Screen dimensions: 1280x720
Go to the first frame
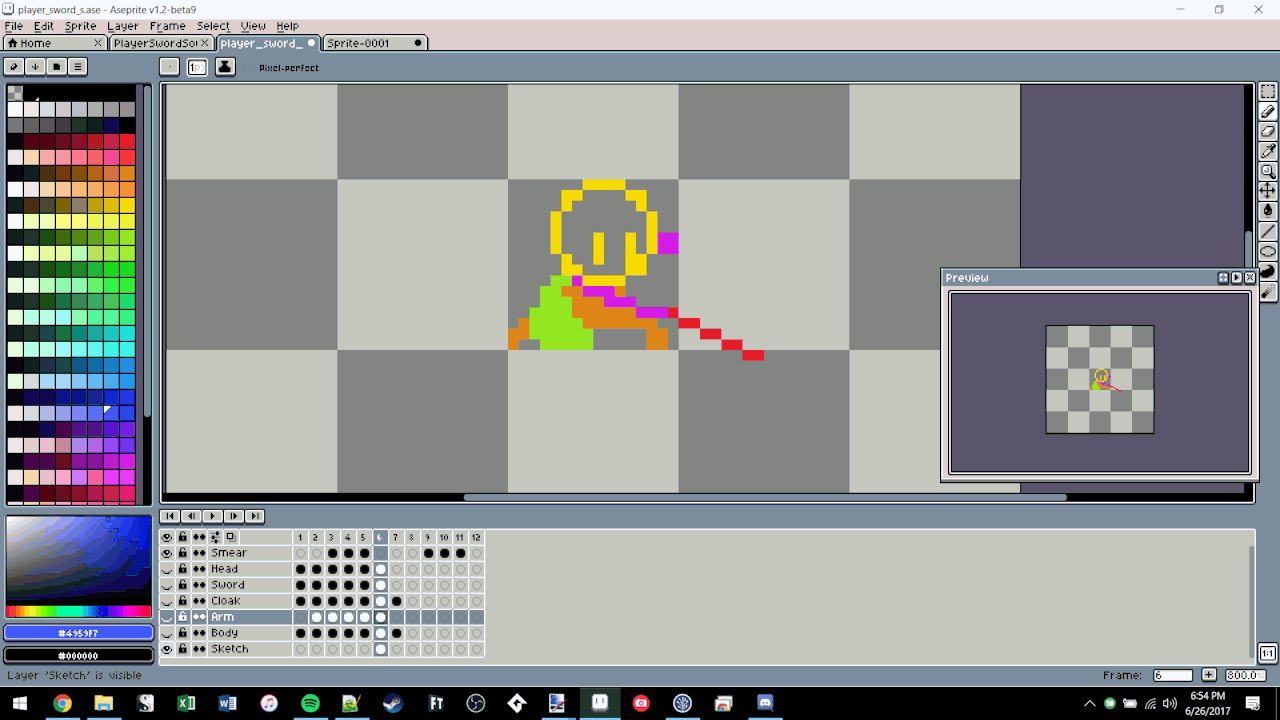coord(170,516)
